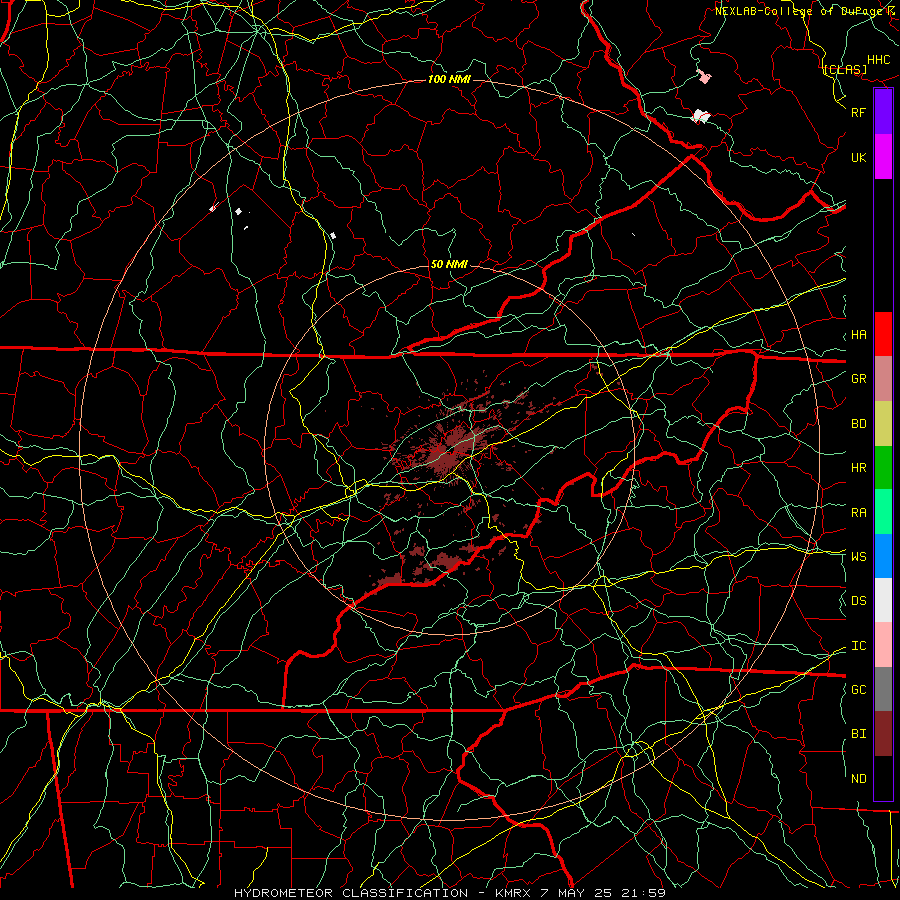Screen dimensions: 900x900
Task: Select the yellow BD legend swatch
Action: 883,424
